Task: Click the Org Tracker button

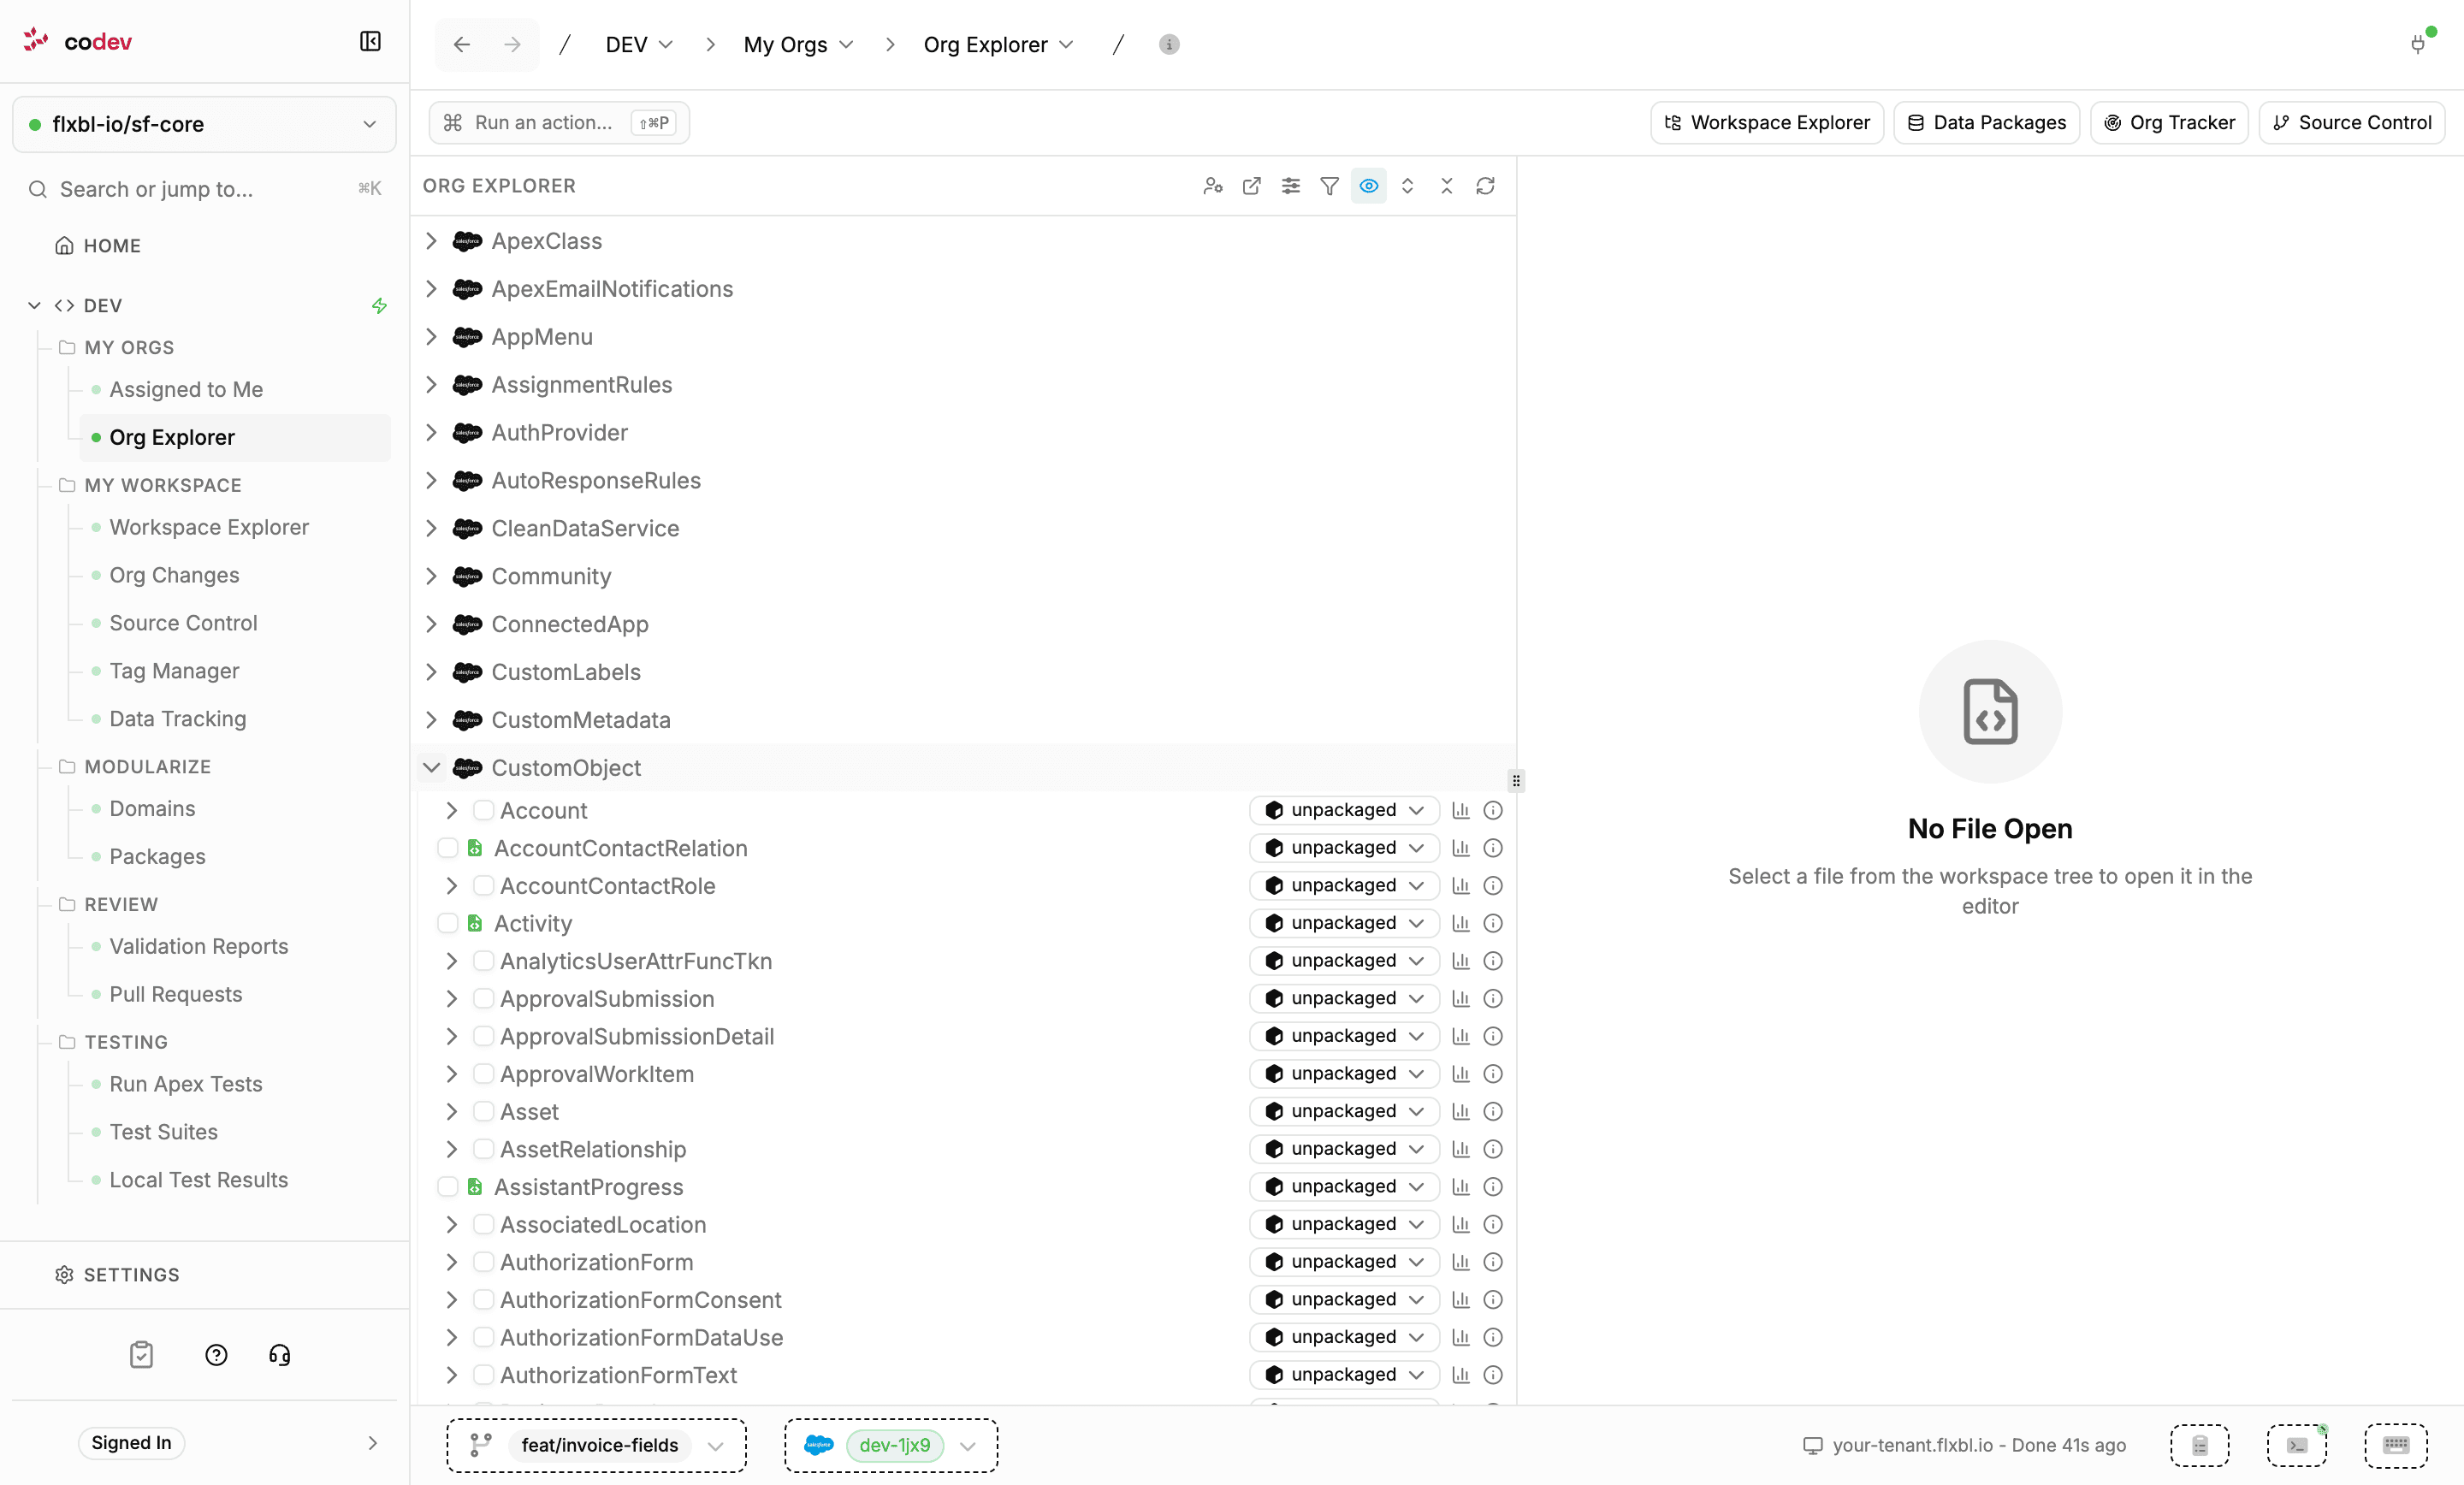Action: coord(2169,122)
